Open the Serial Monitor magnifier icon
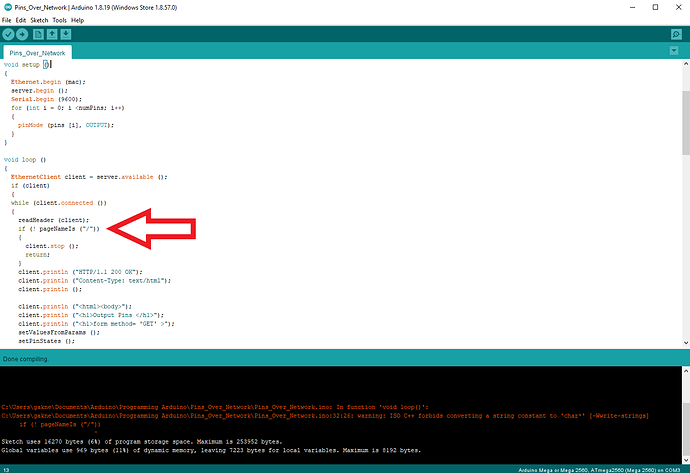 coord(676,34)
